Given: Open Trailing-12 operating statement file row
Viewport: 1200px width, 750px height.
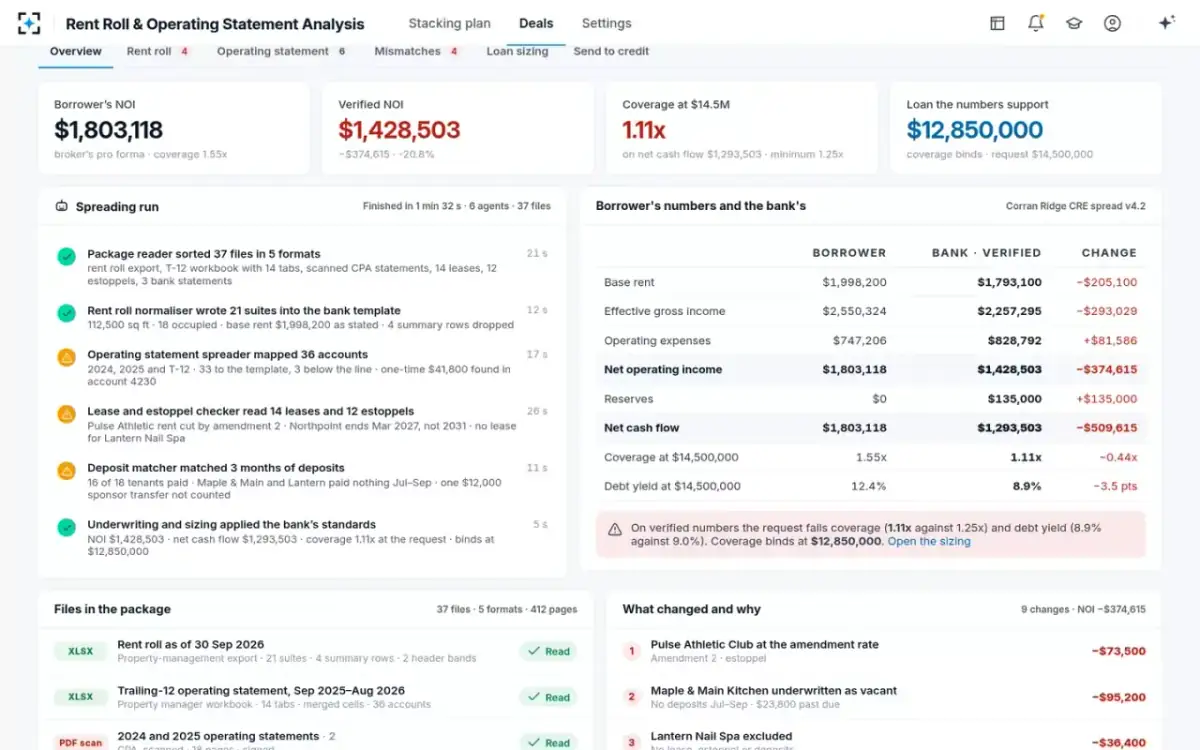Looking at the screenshot, I should point(316,697).
